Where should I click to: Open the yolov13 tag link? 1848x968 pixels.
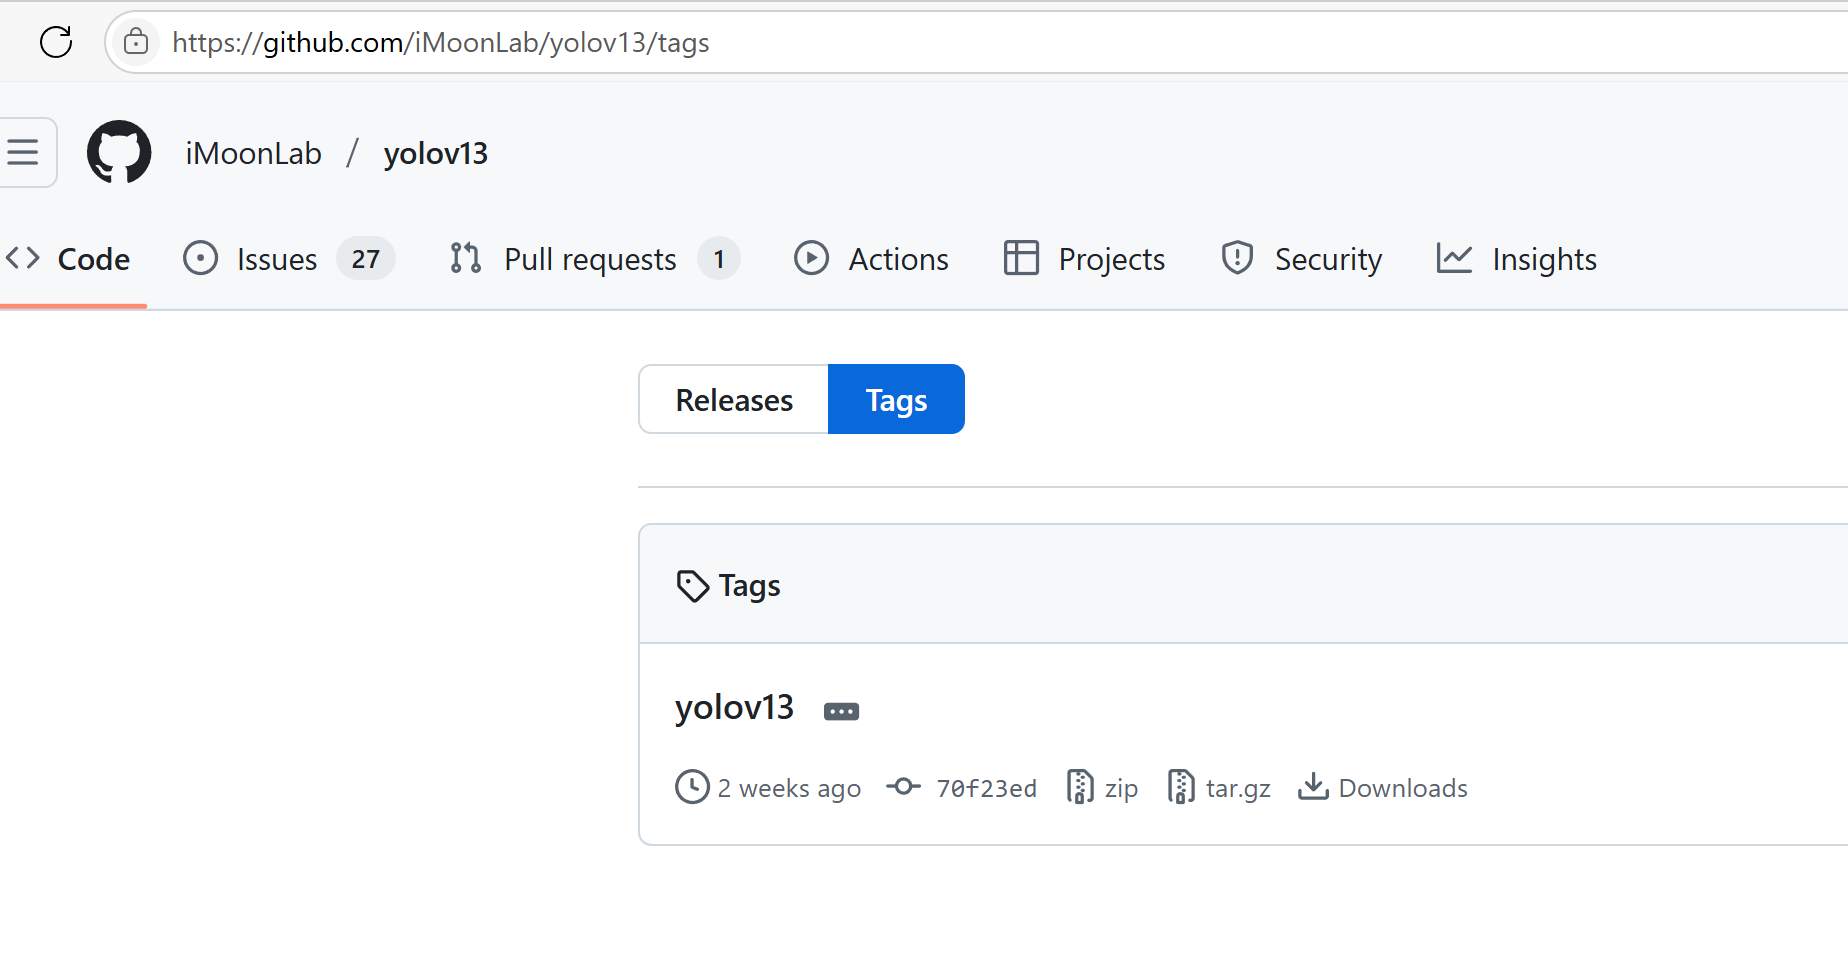[x=735, y=707]
